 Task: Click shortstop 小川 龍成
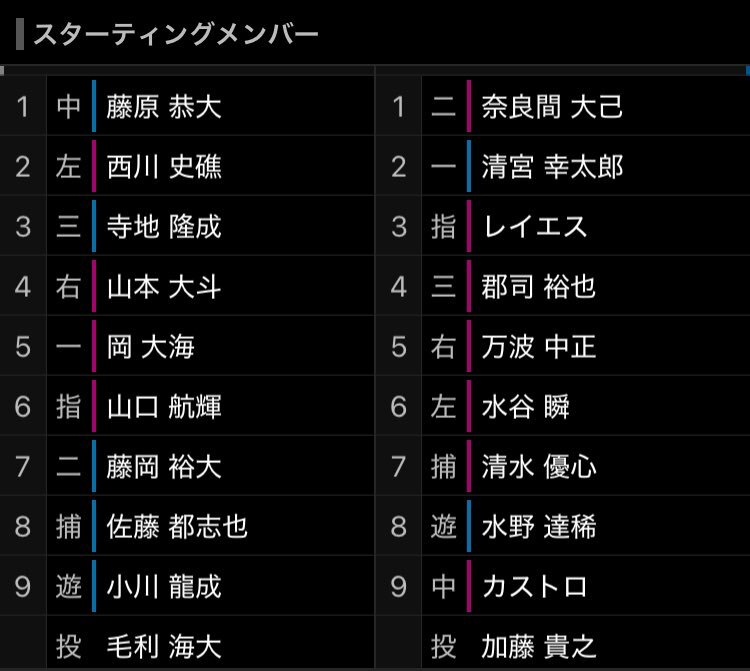[x=164, y=586]
